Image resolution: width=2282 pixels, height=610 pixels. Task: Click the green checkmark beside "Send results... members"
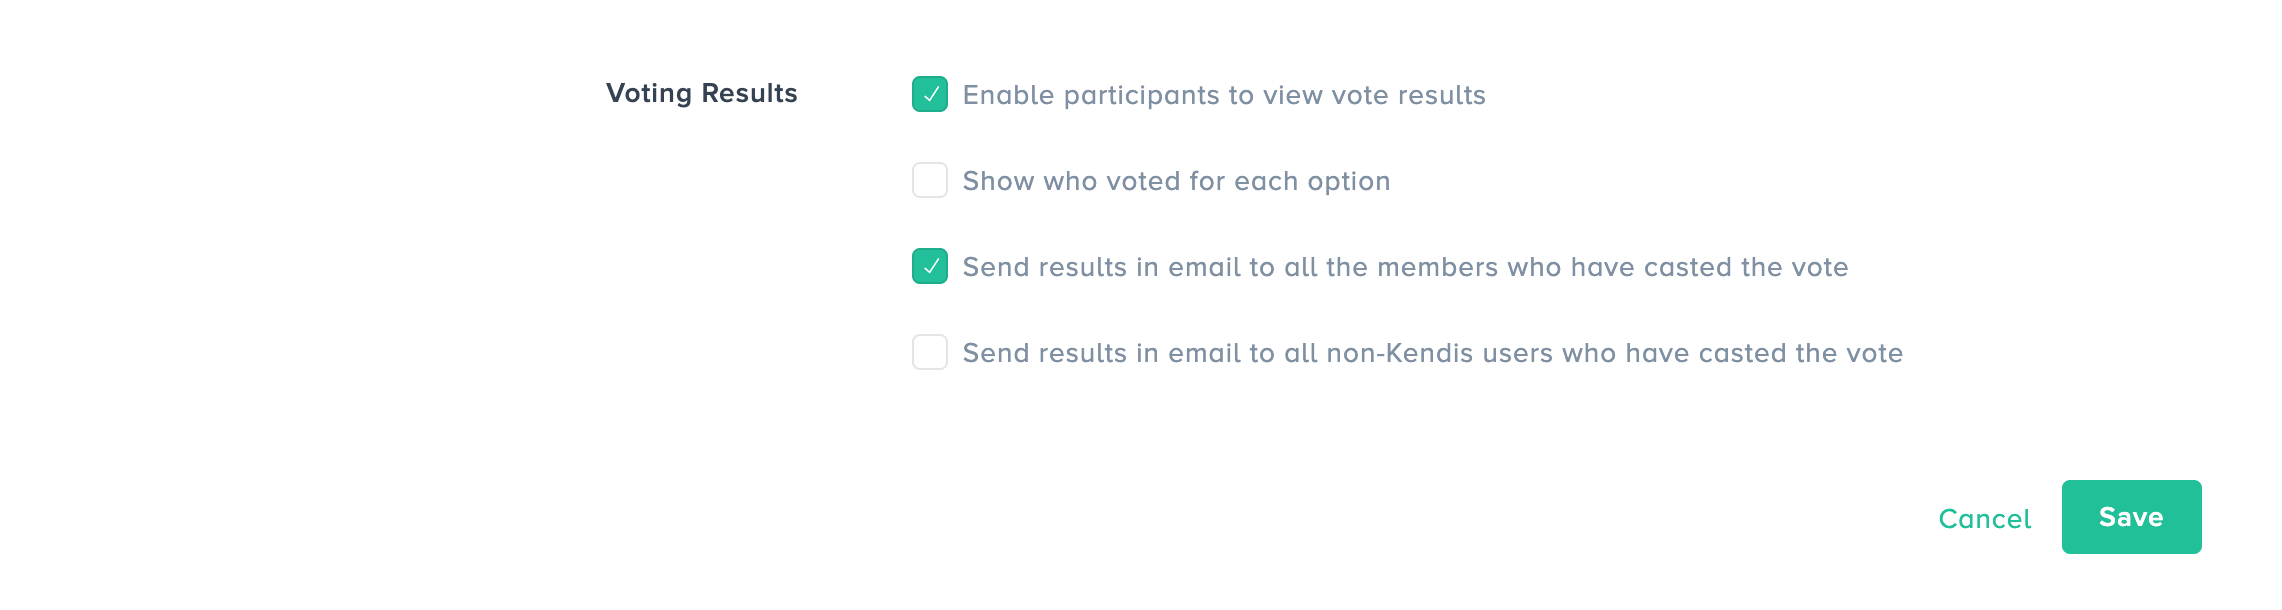click(x=931, y=267)
